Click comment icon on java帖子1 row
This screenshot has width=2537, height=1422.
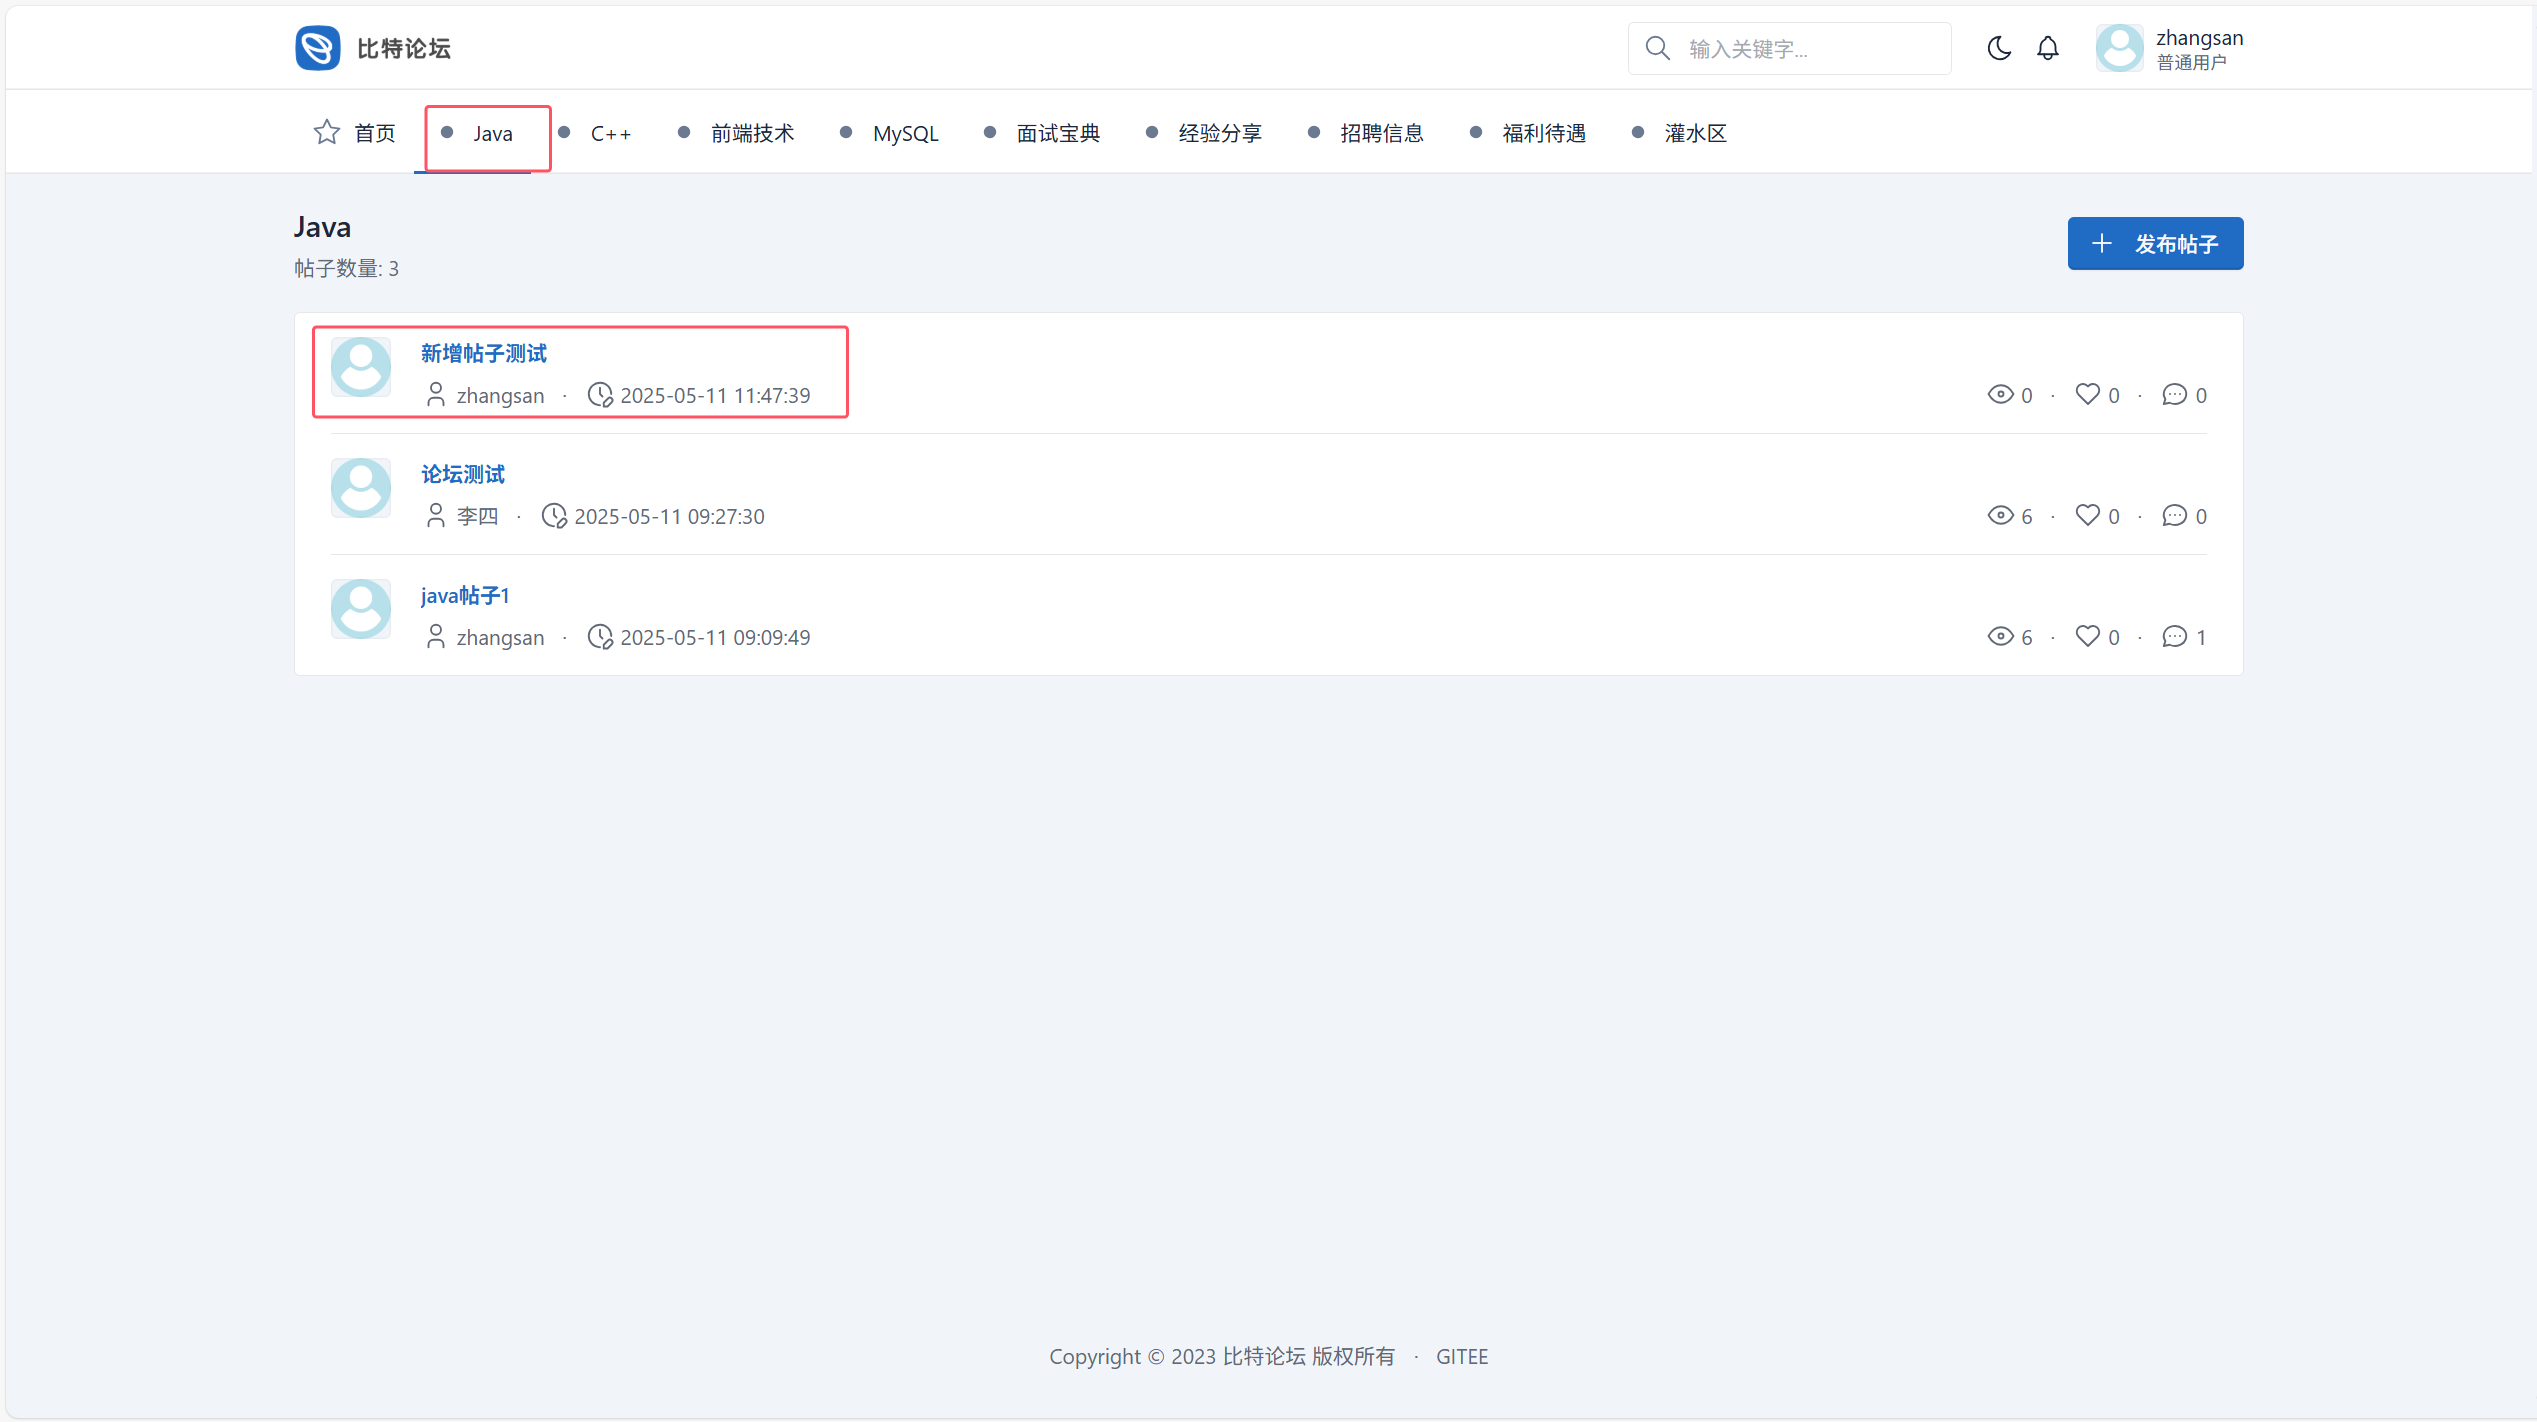2174,637
